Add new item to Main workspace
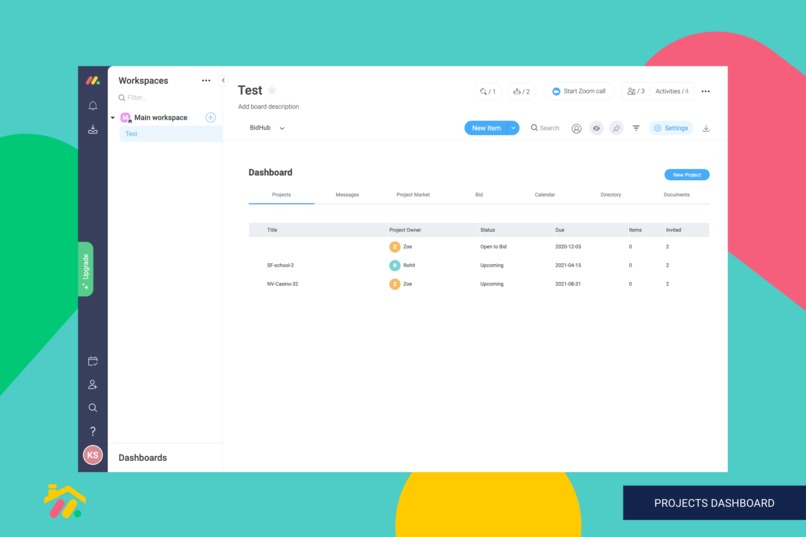Screen dimensions: 806x537 coord(211,118)
